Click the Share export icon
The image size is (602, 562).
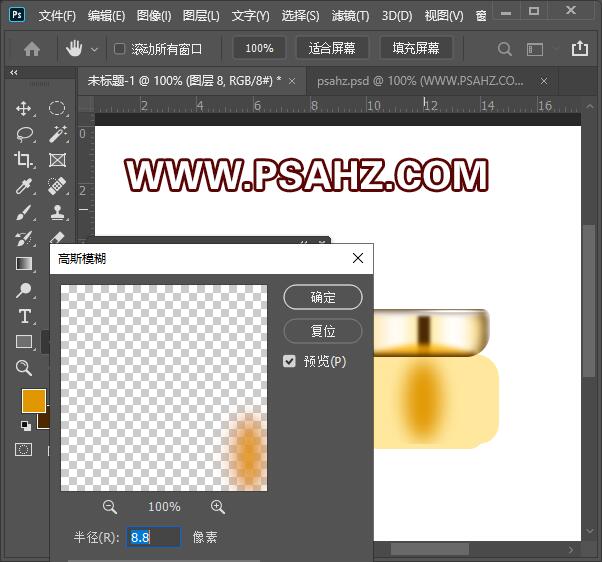580,48
